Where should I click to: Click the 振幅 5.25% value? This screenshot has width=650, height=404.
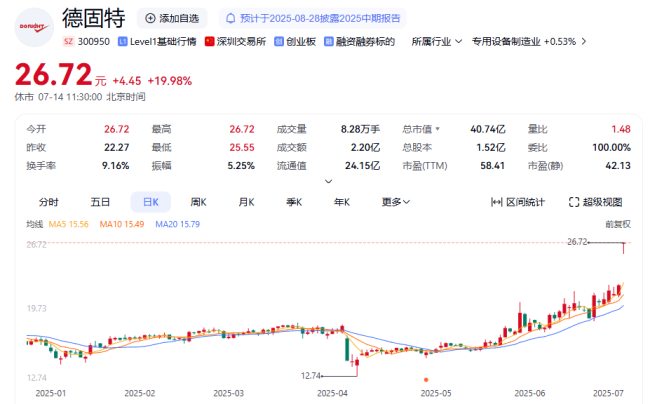[x=241, y=166]
